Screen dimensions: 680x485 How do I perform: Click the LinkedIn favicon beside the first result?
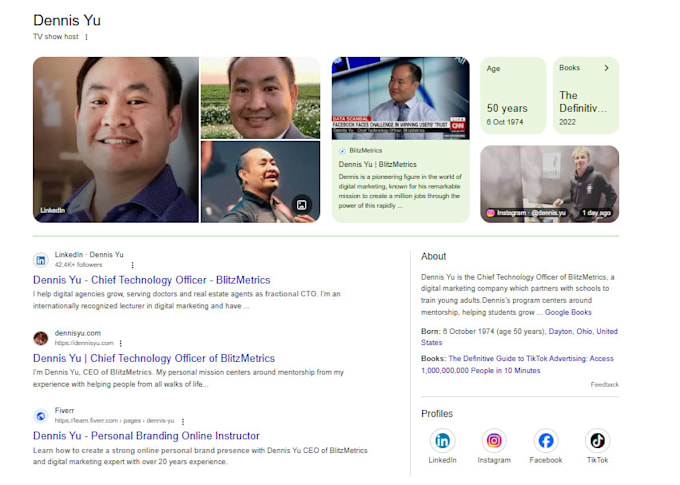[41, 260]
